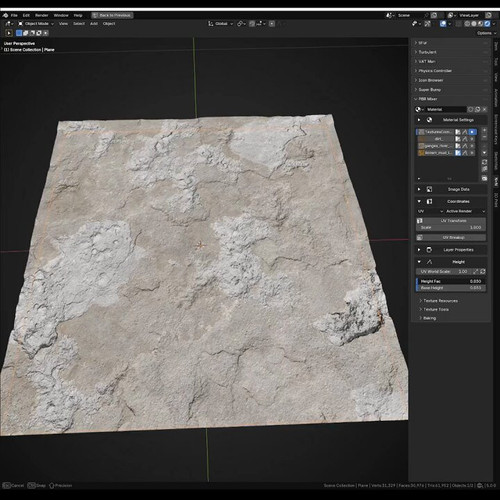Open the Render menu
500x500 pixels.
(x=42, y=15)
